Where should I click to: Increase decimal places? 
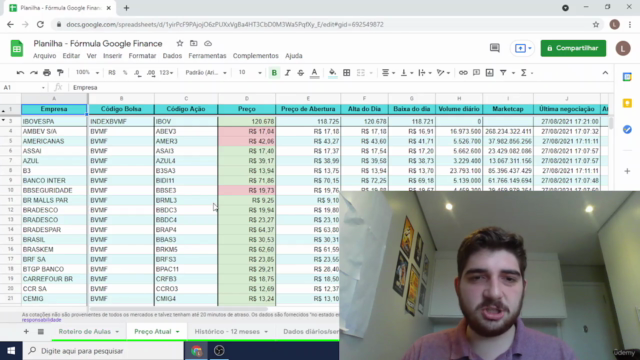151,73
